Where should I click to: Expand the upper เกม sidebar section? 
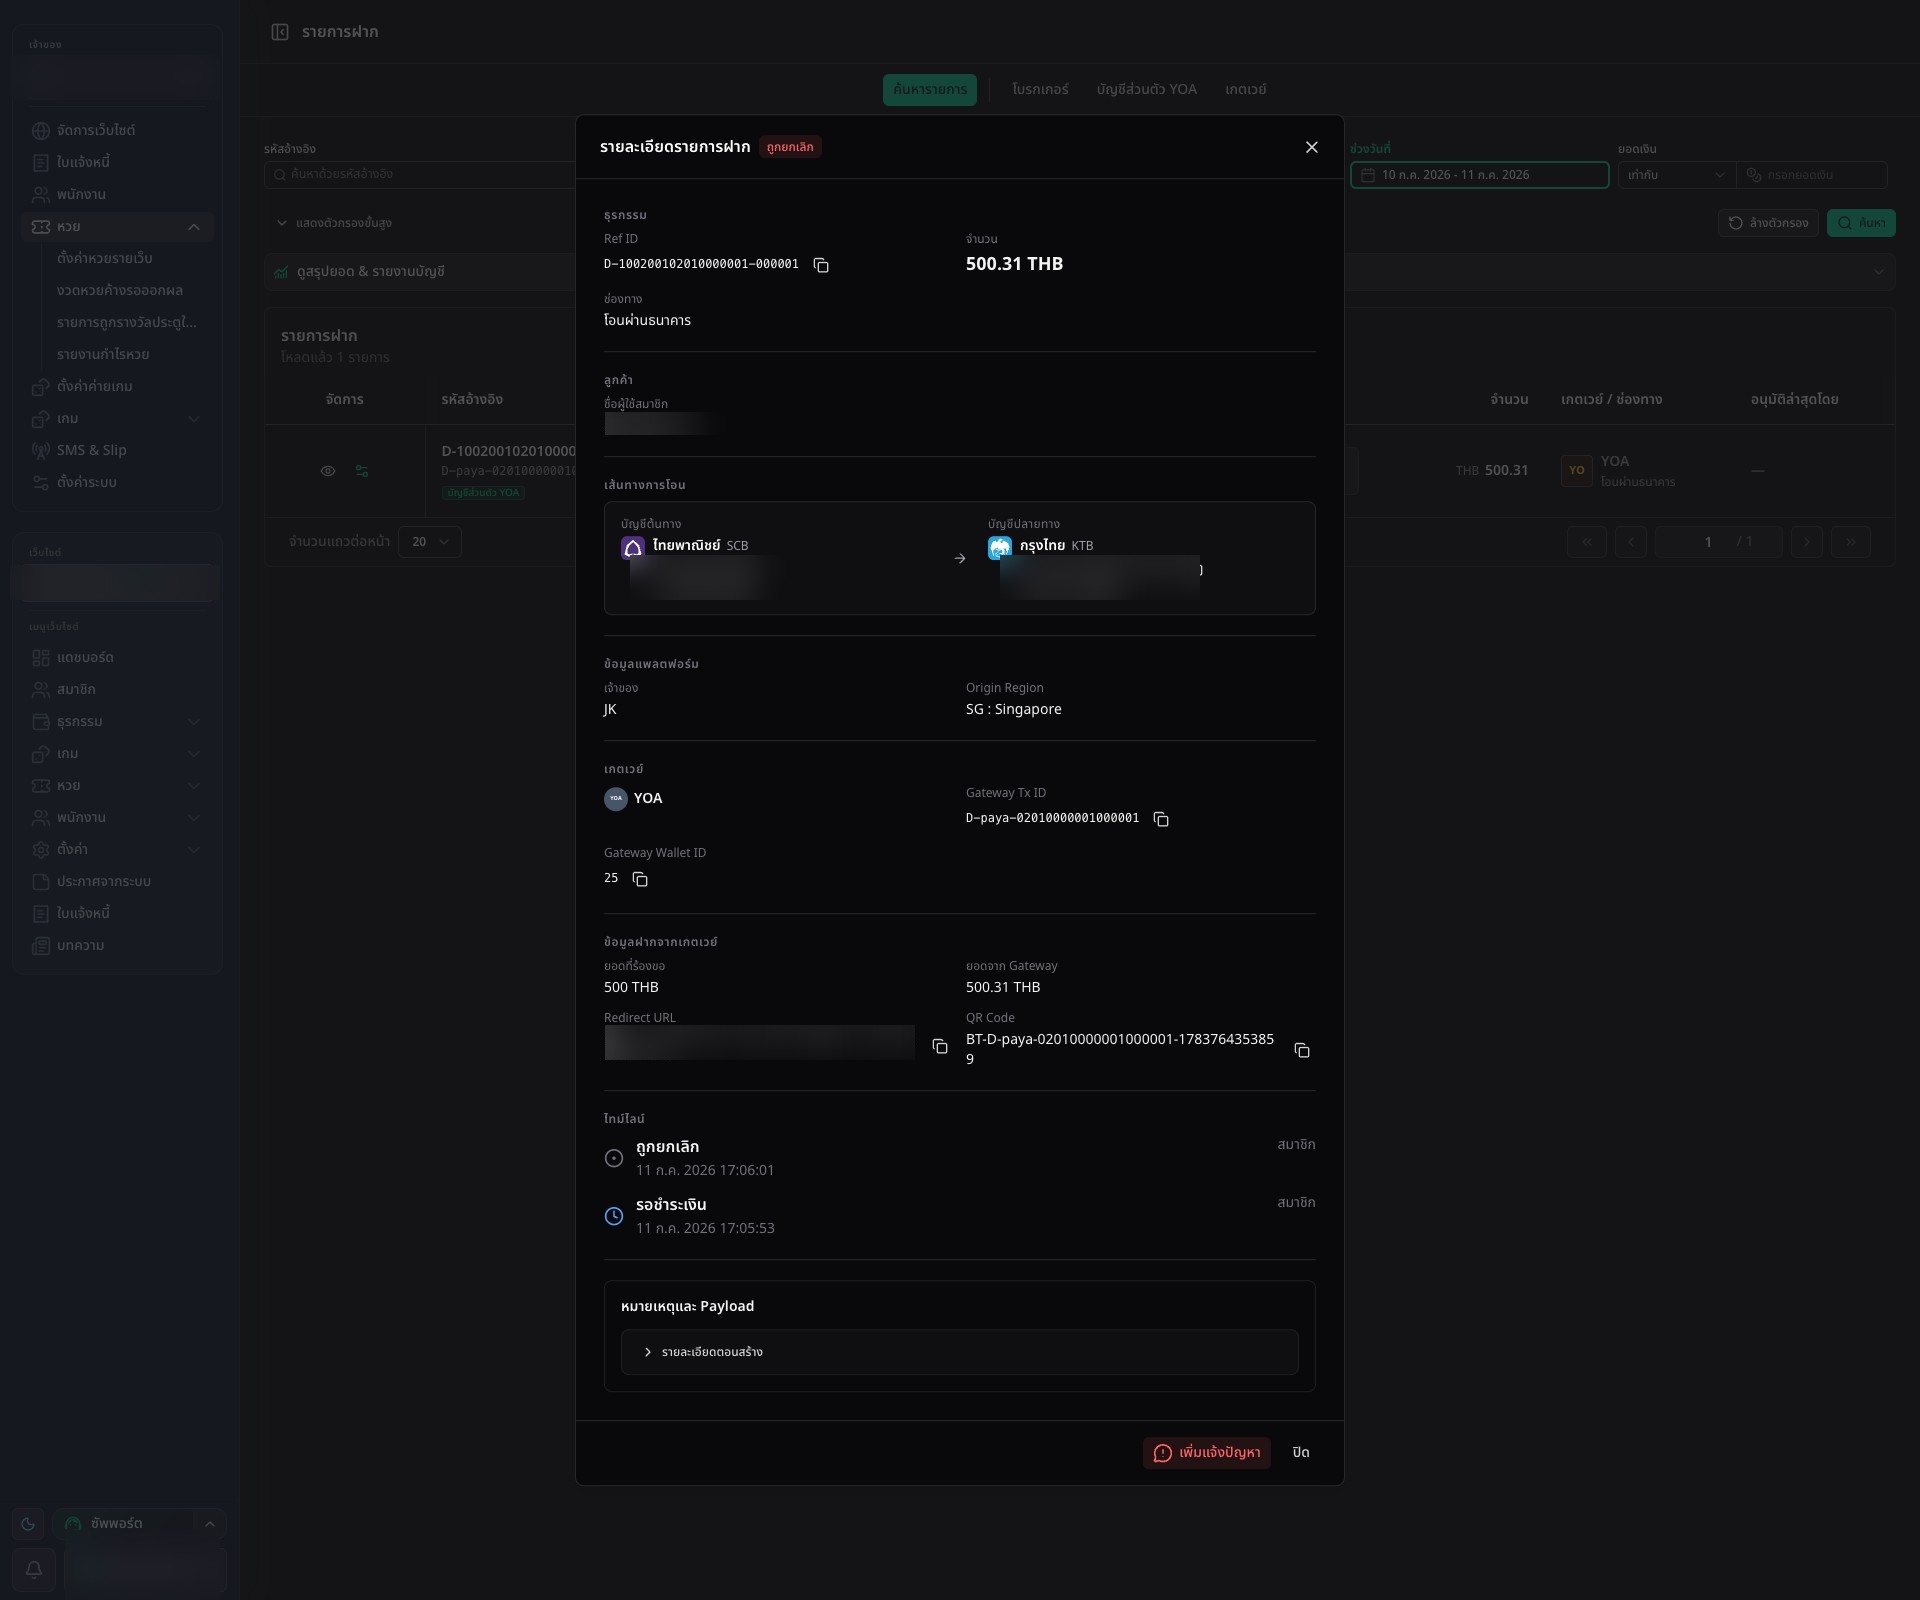pos(117,418)
